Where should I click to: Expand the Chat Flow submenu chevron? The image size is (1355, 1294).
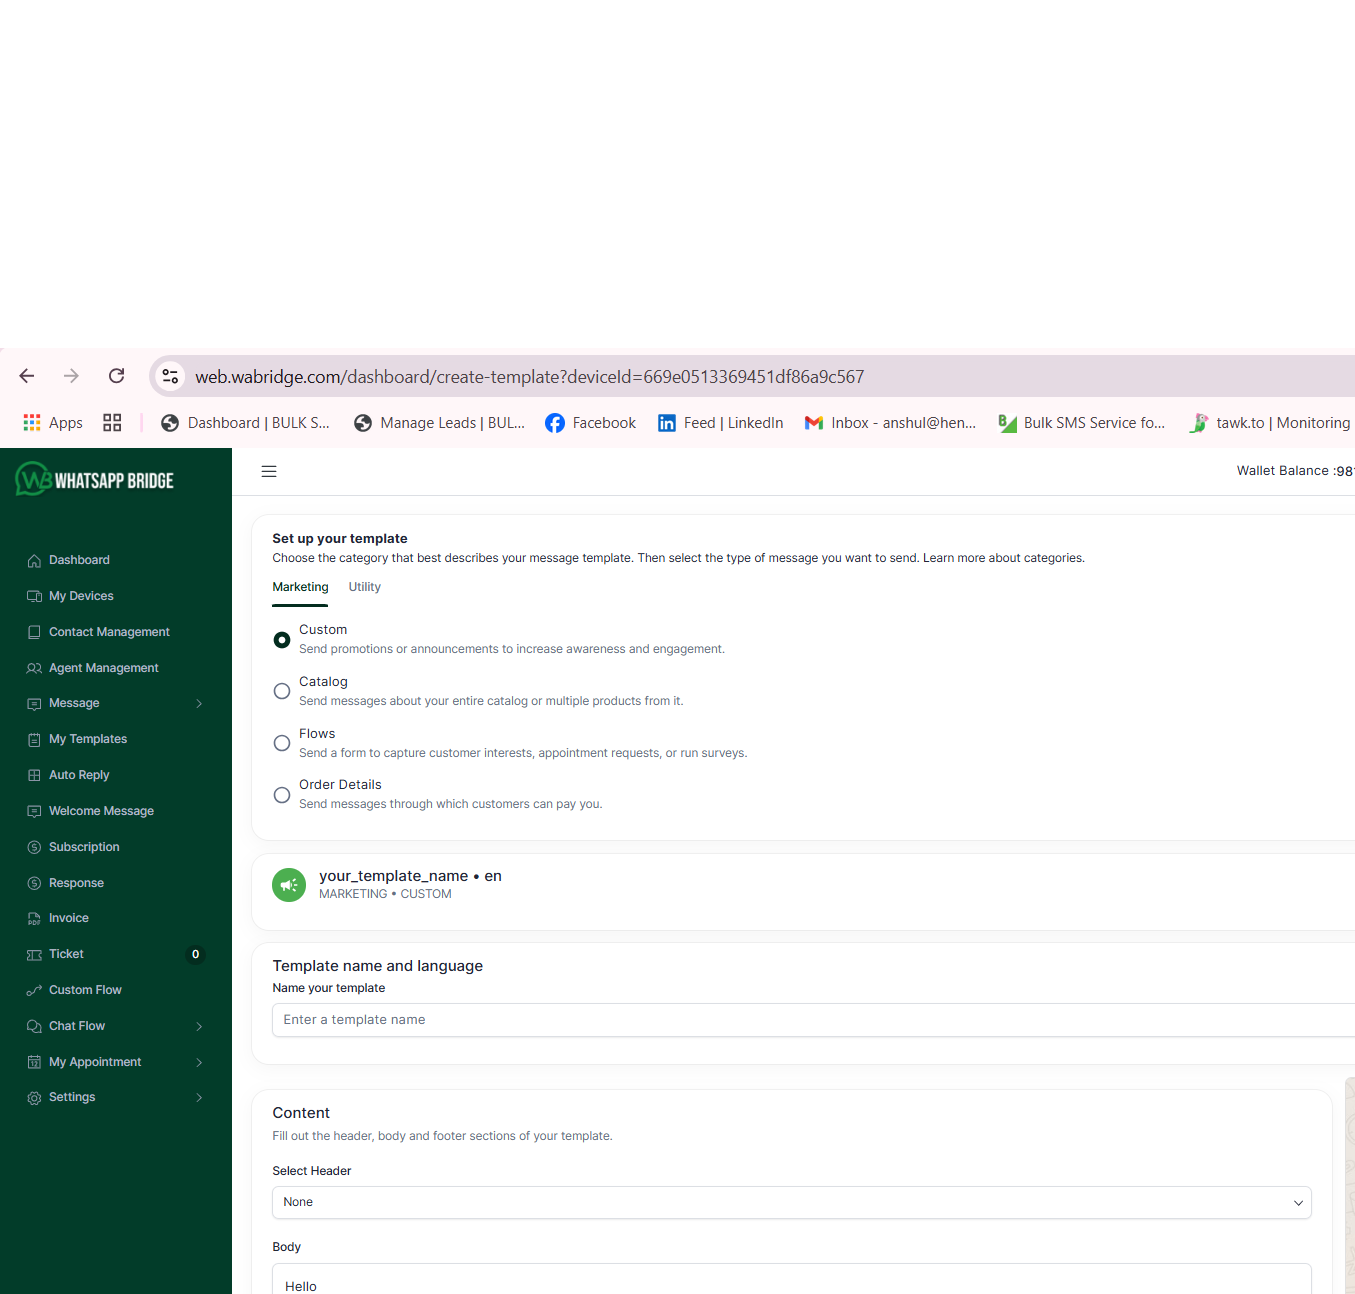pos(199,1026)
